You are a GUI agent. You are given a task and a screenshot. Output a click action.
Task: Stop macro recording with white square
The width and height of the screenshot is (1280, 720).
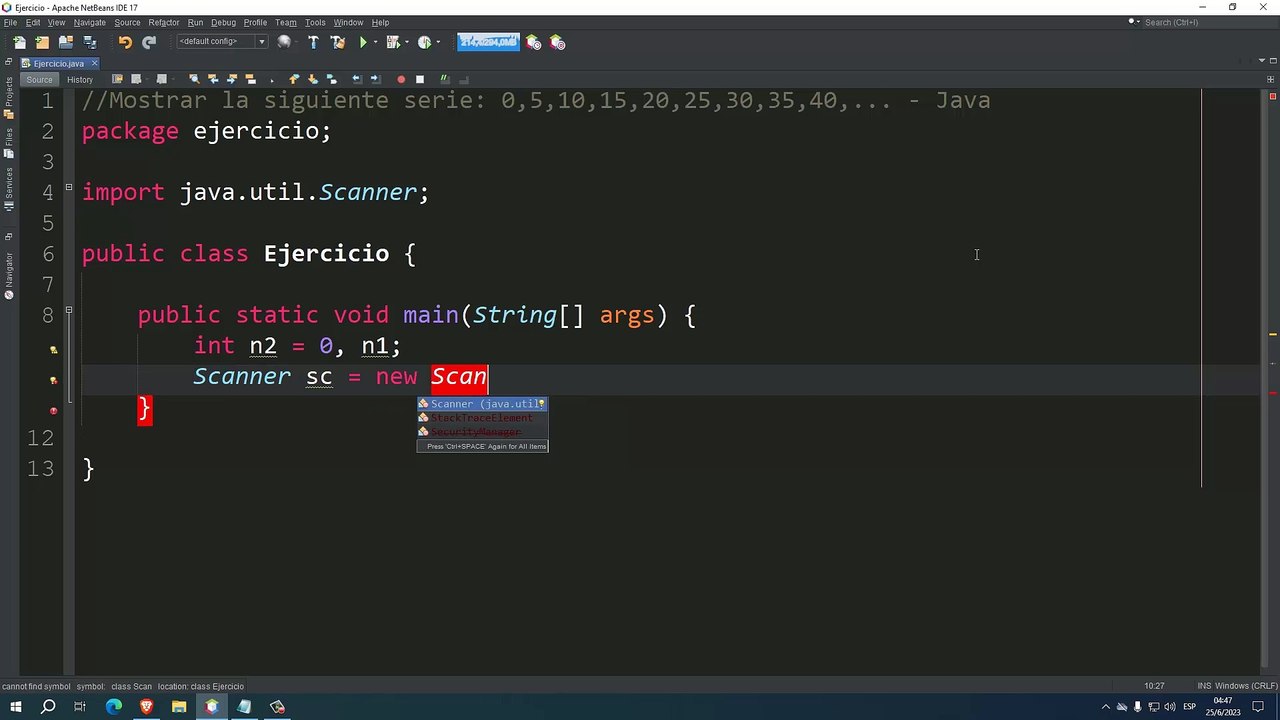coord(420,79)
